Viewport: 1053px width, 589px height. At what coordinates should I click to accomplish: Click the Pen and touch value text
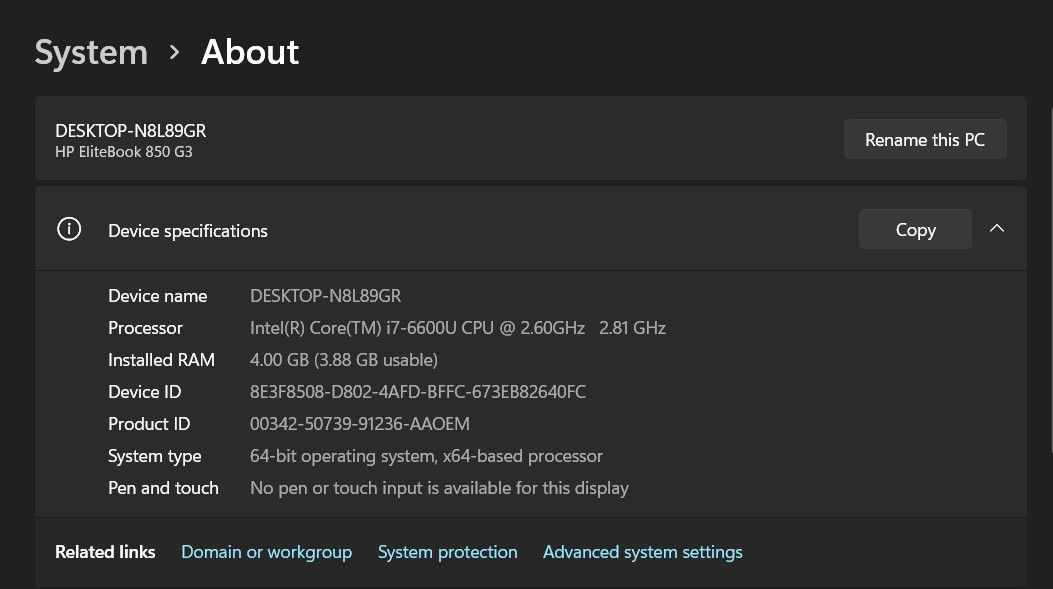click(x=439, y=488)
